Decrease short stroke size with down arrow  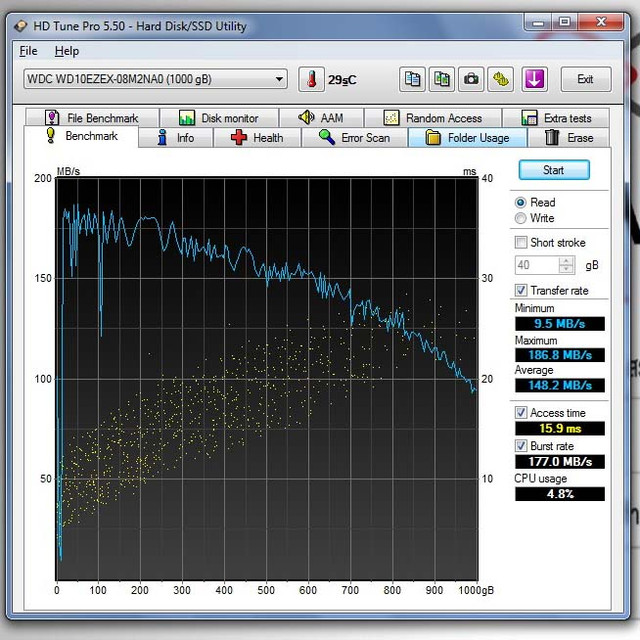click(566, 269)
